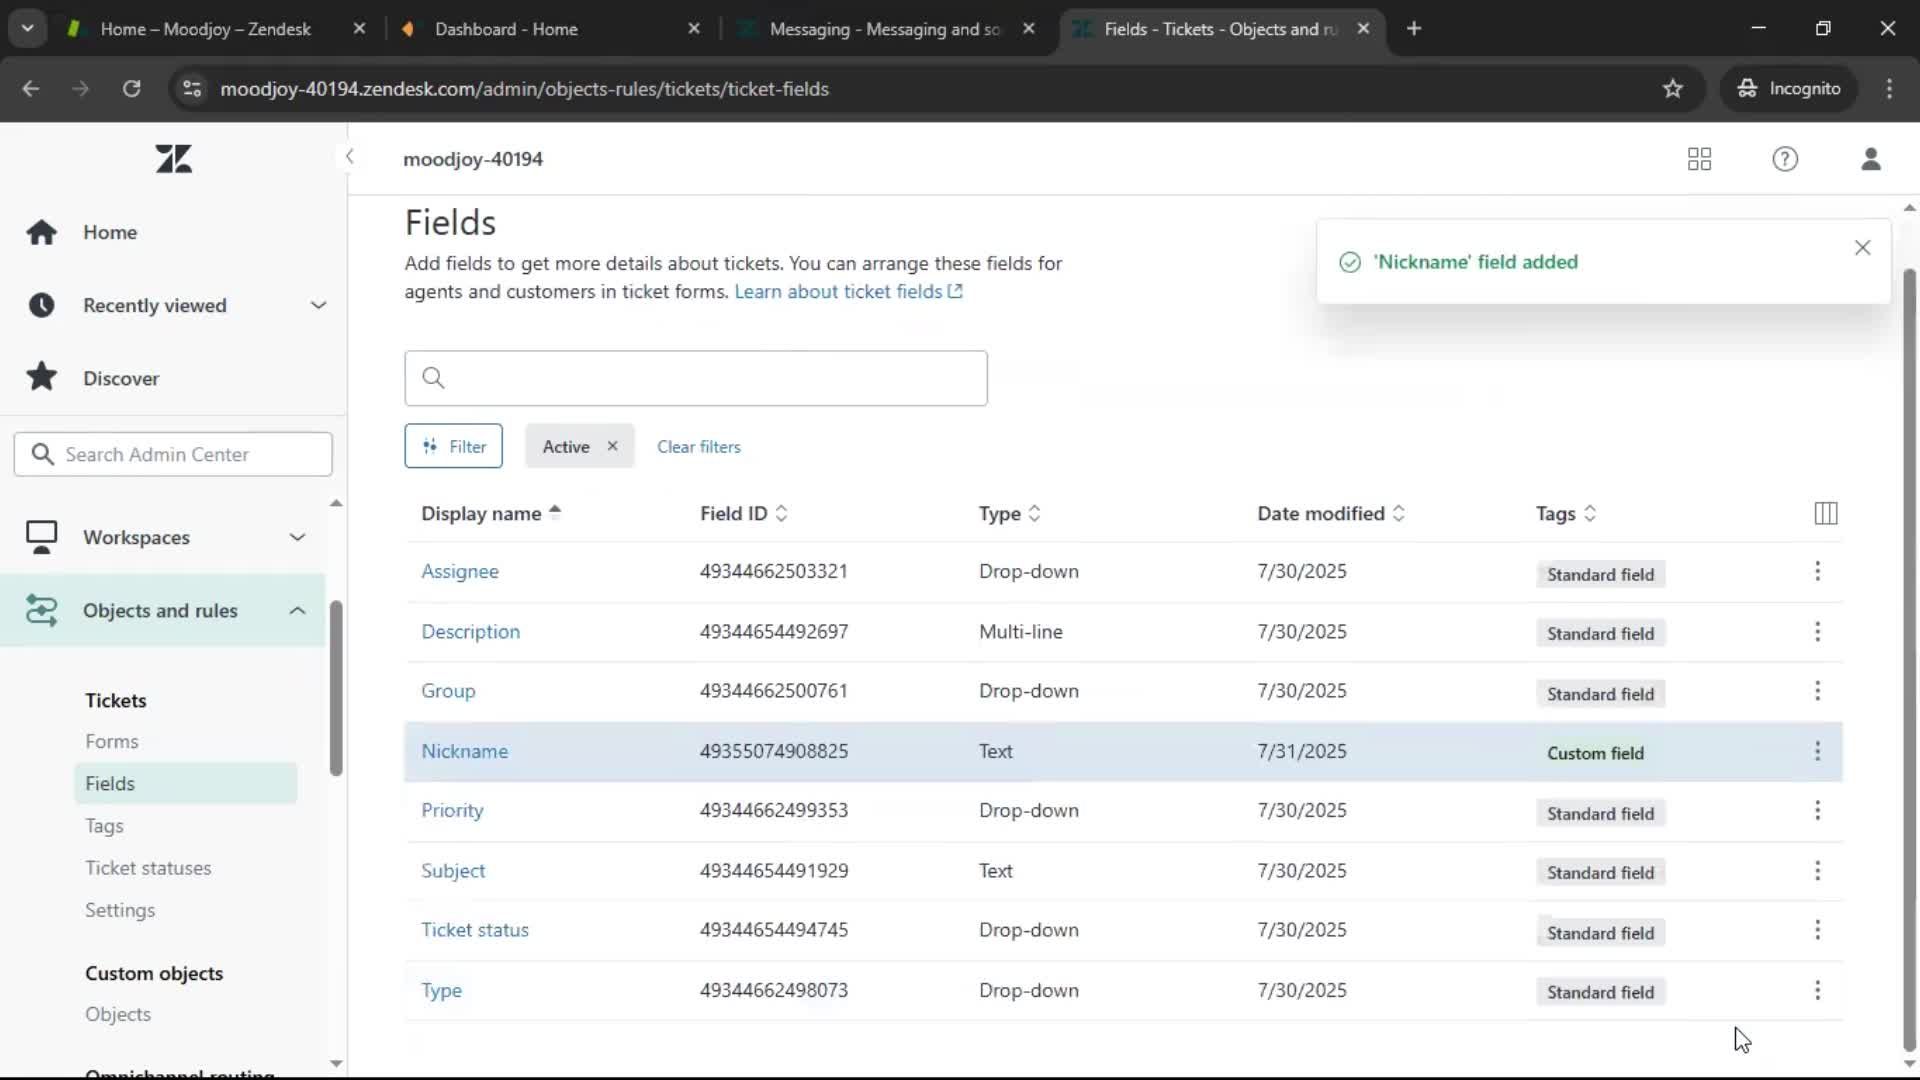The height and width of the screenshot is (1080, 1920).
Task: Click the column selector icon in table header
Action: coord(1826,513)
